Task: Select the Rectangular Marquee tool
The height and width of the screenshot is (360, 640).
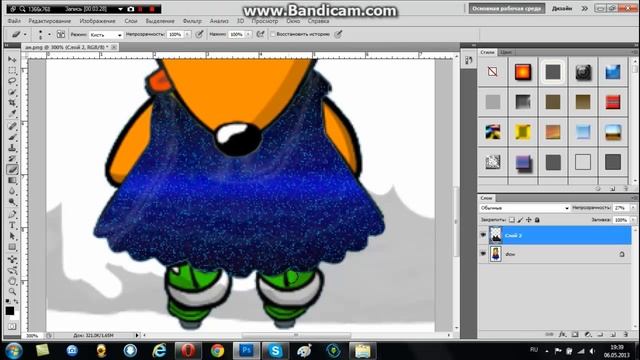Action: coord(12,70)
